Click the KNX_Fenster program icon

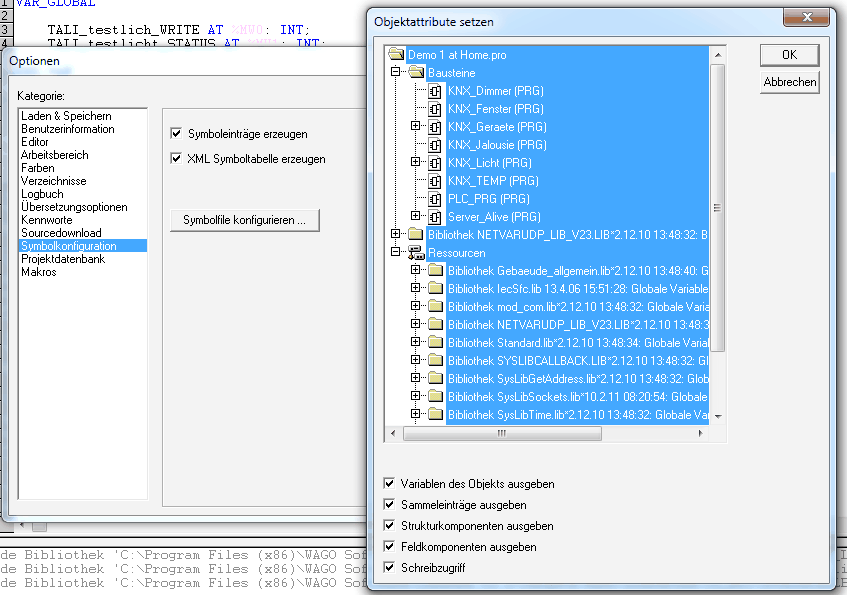[x=435, y=109]
